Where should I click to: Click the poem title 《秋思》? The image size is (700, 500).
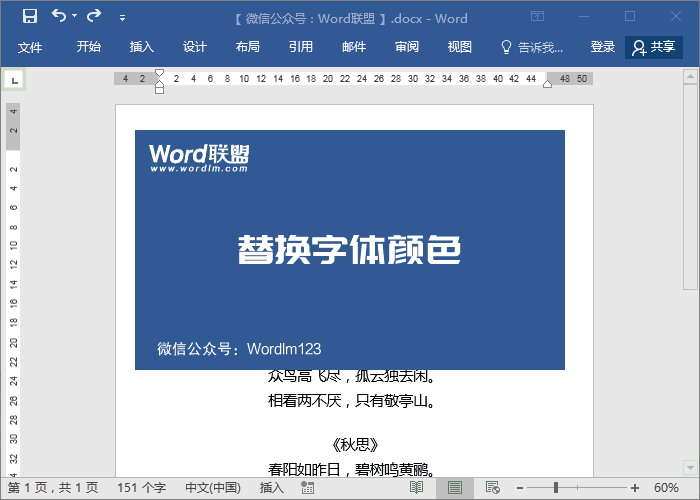[355, 445]
